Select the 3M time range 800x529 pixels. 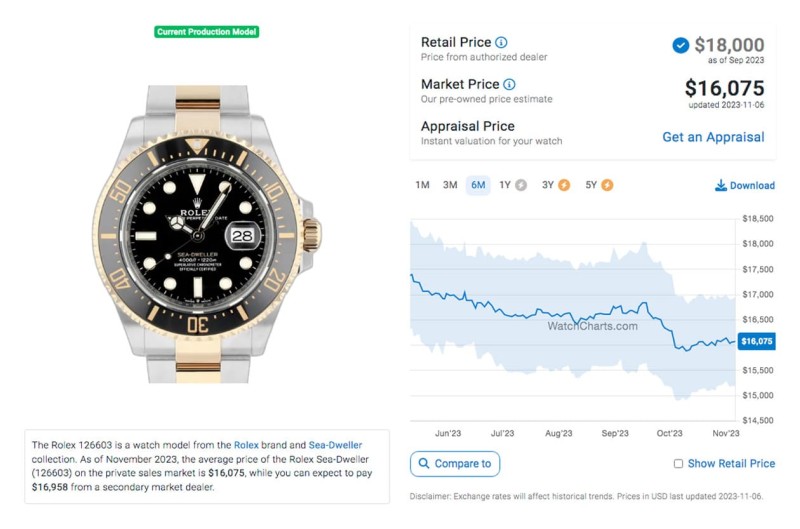pyautogui.click(x=450, y=185)
